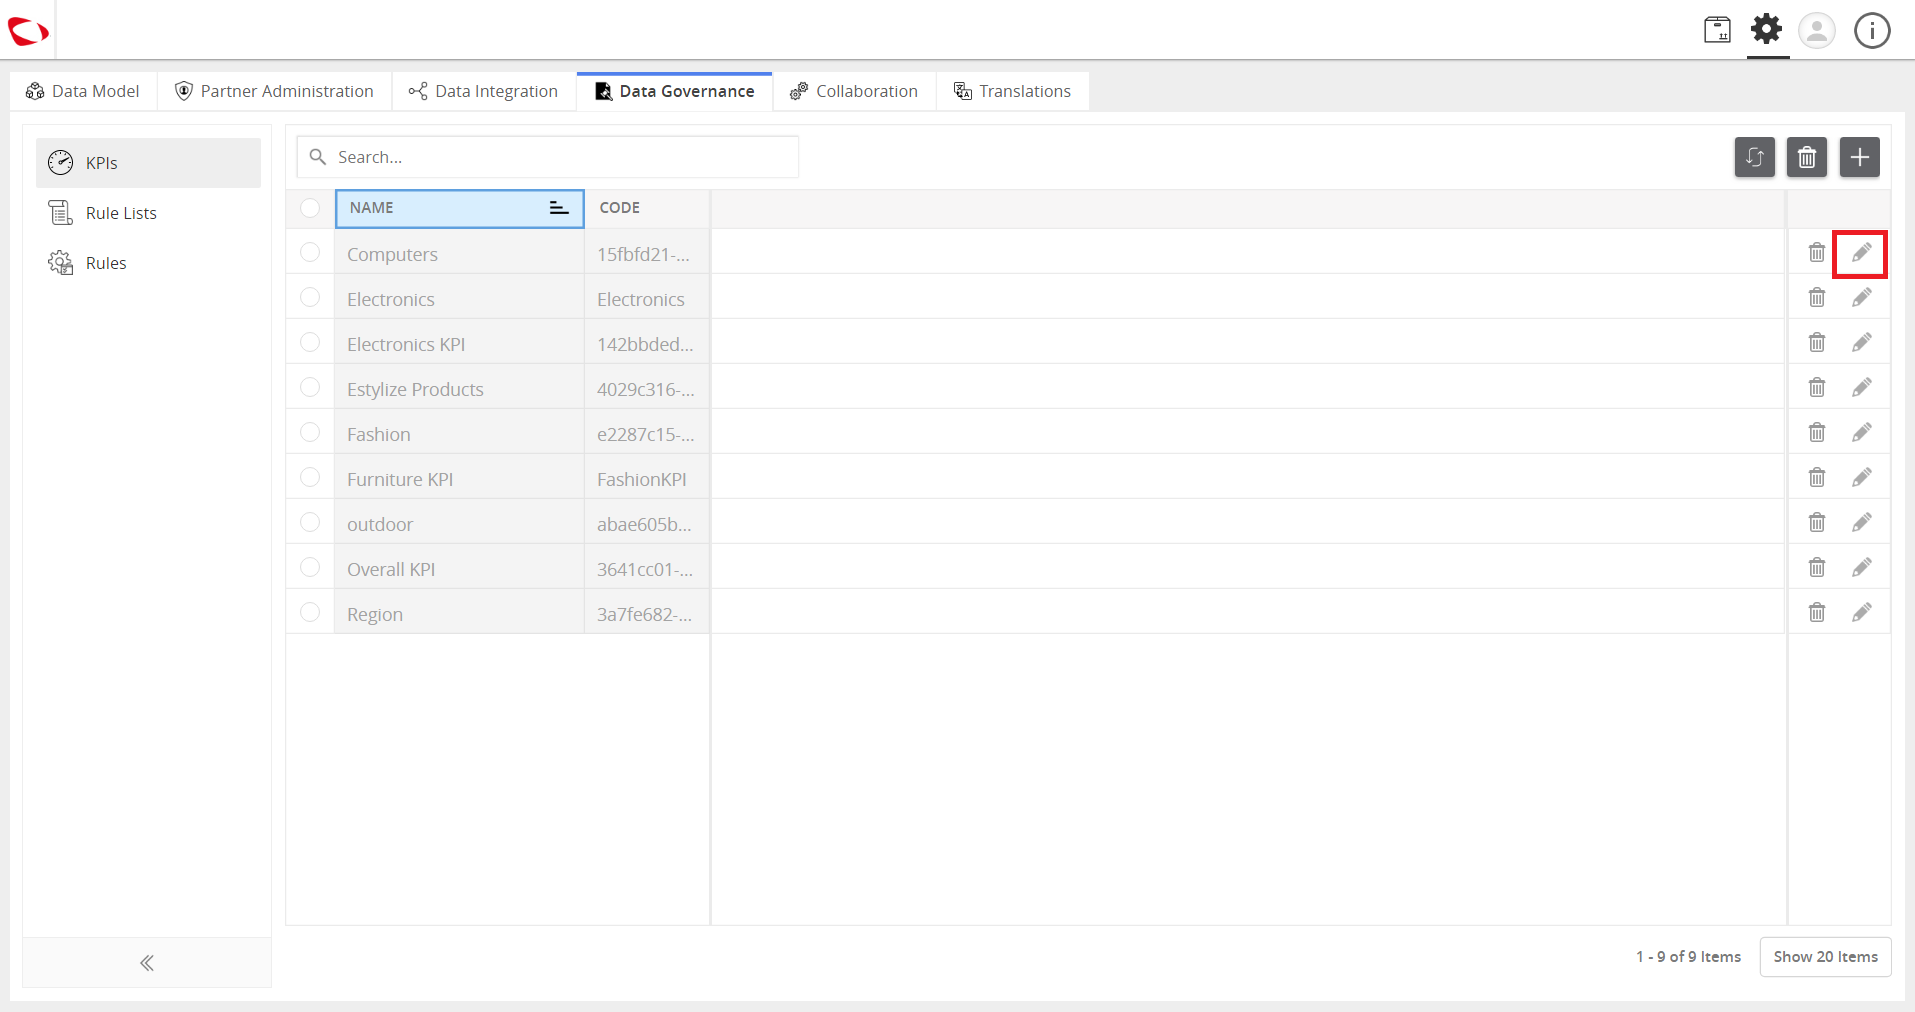
Task: Delete the Computers KPI row
Action: (x=1816, y=253)
